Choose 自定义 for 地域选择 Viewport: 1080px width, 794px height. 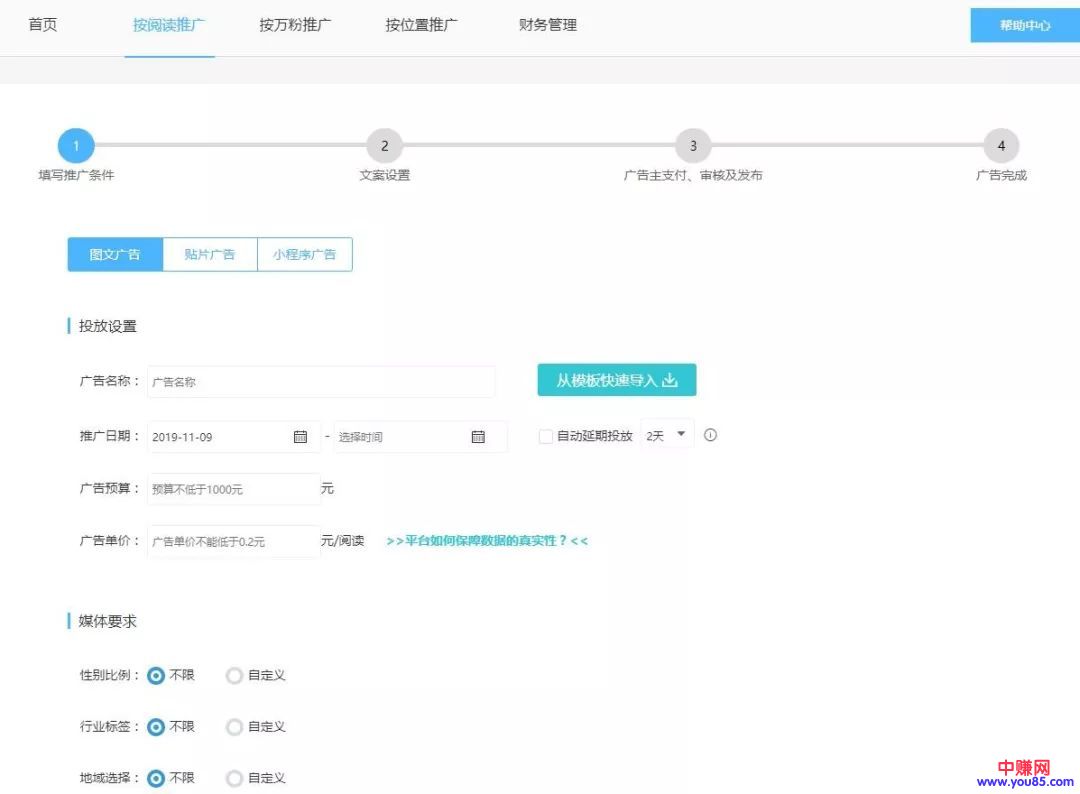[x=235, y=778]
